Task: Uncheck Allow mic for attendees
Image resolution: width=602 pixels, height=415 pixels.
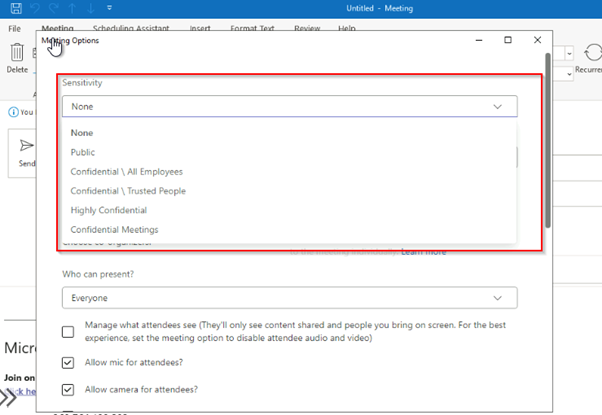Action: tap(68, 363)
